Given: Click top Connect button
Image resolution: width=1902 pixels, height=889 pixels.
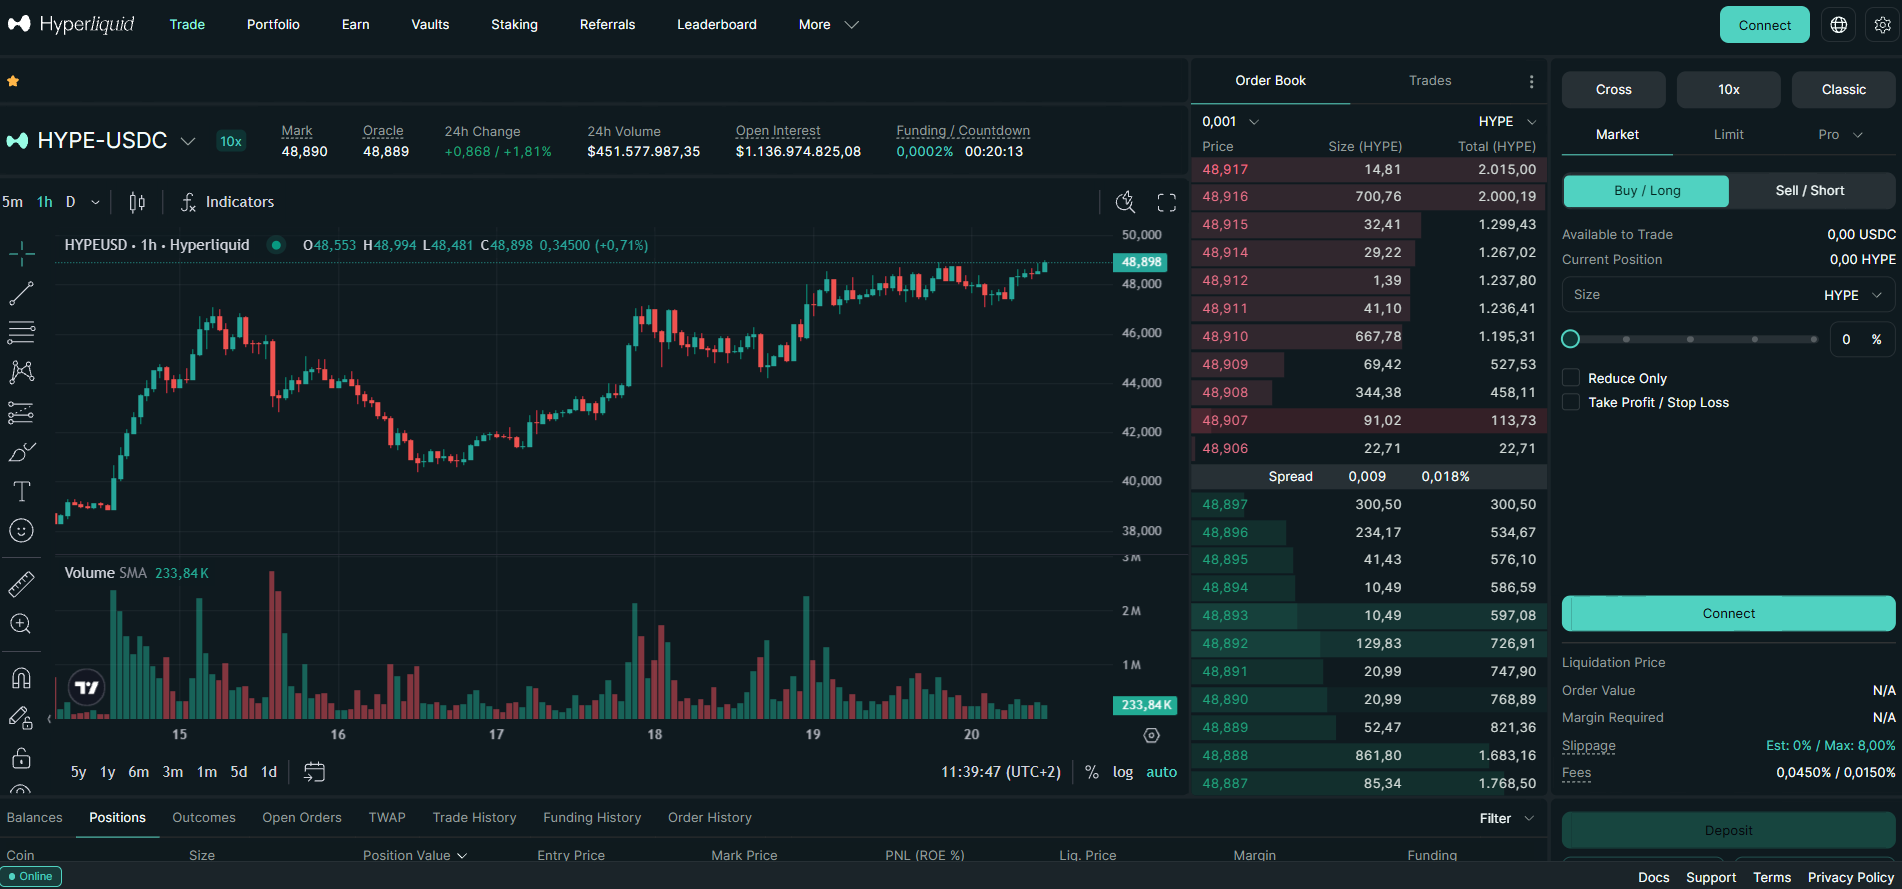Looking at the screenshot, I should pyautogui.click(x=1764, y=25).
